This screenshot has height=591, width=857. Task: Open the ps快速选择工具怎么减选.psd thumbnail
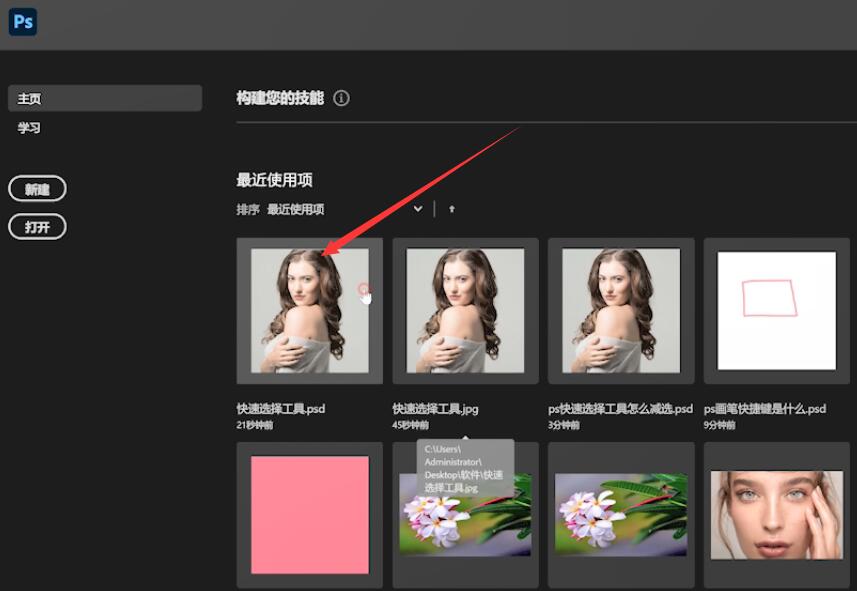click(621, 311)
